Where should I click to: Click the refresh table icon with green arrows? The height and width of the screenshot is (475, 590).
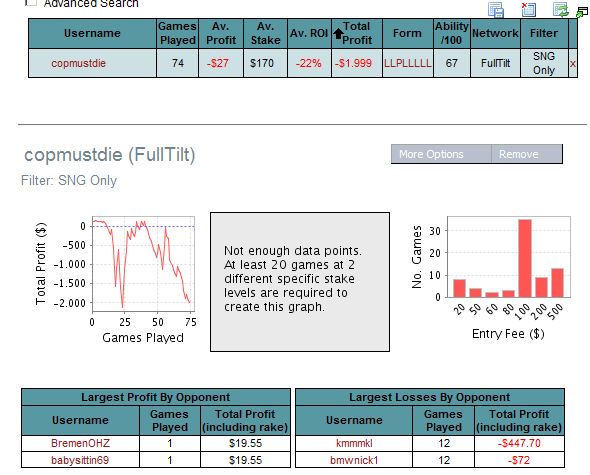(x=560, y=9)
